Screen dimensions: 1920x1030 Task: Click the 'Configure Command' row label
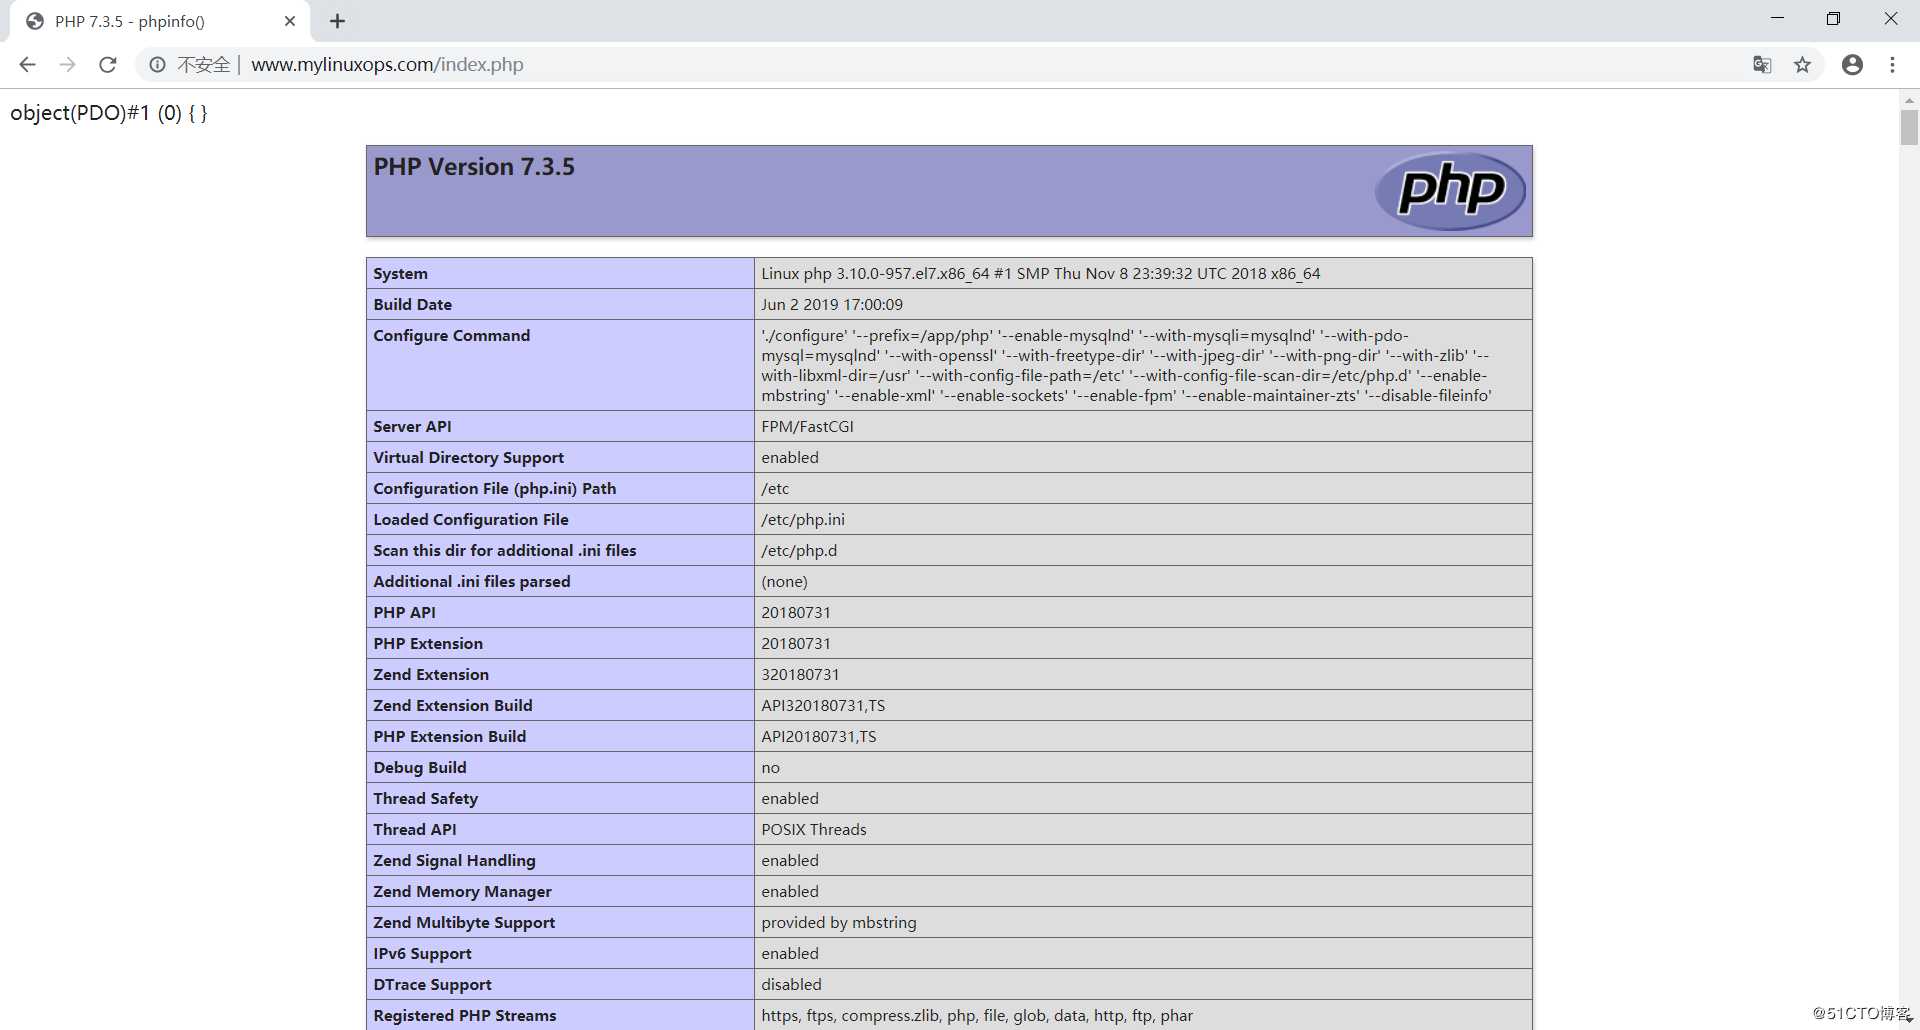(x=451, y=336)
